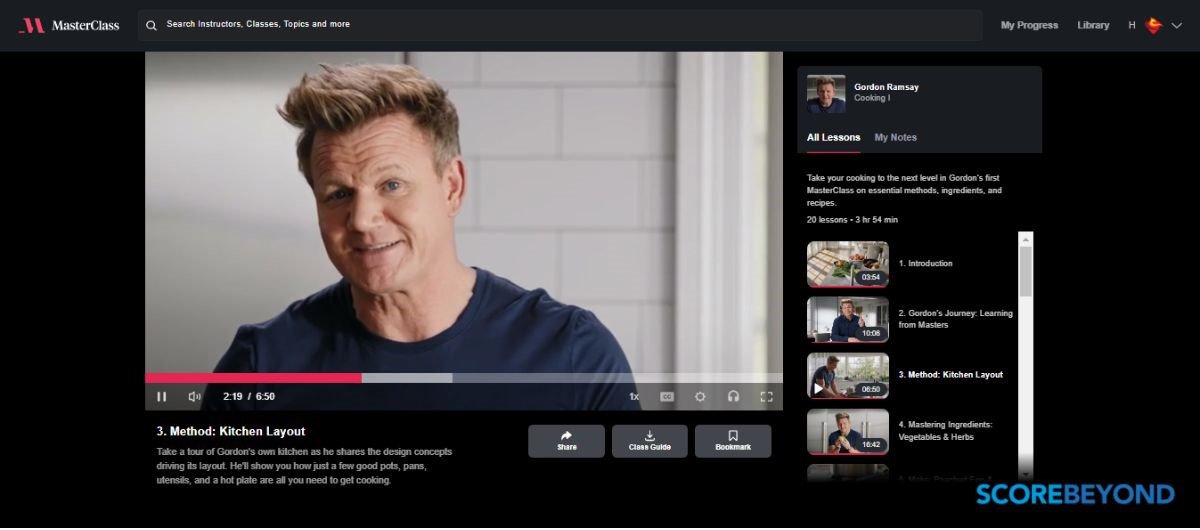The width and height of the screenshot is (1200, 530).
Task: Open the Library page
Action: (x=1093, y=25)
